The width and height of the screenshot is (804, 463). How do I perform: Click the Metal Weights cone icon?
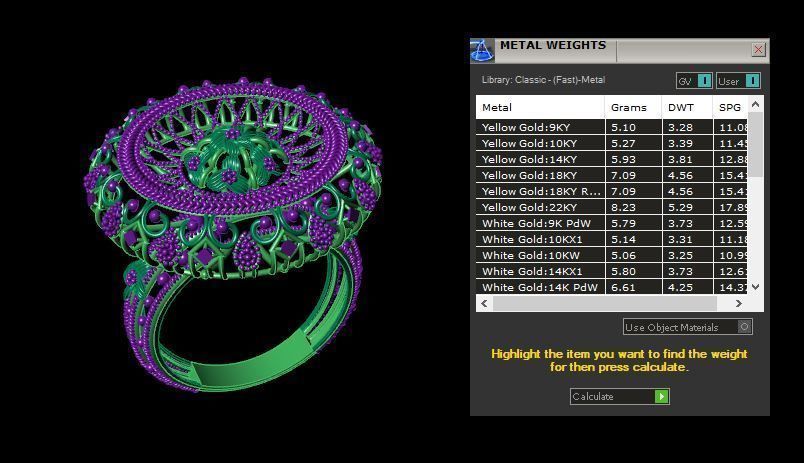point(482,51)
